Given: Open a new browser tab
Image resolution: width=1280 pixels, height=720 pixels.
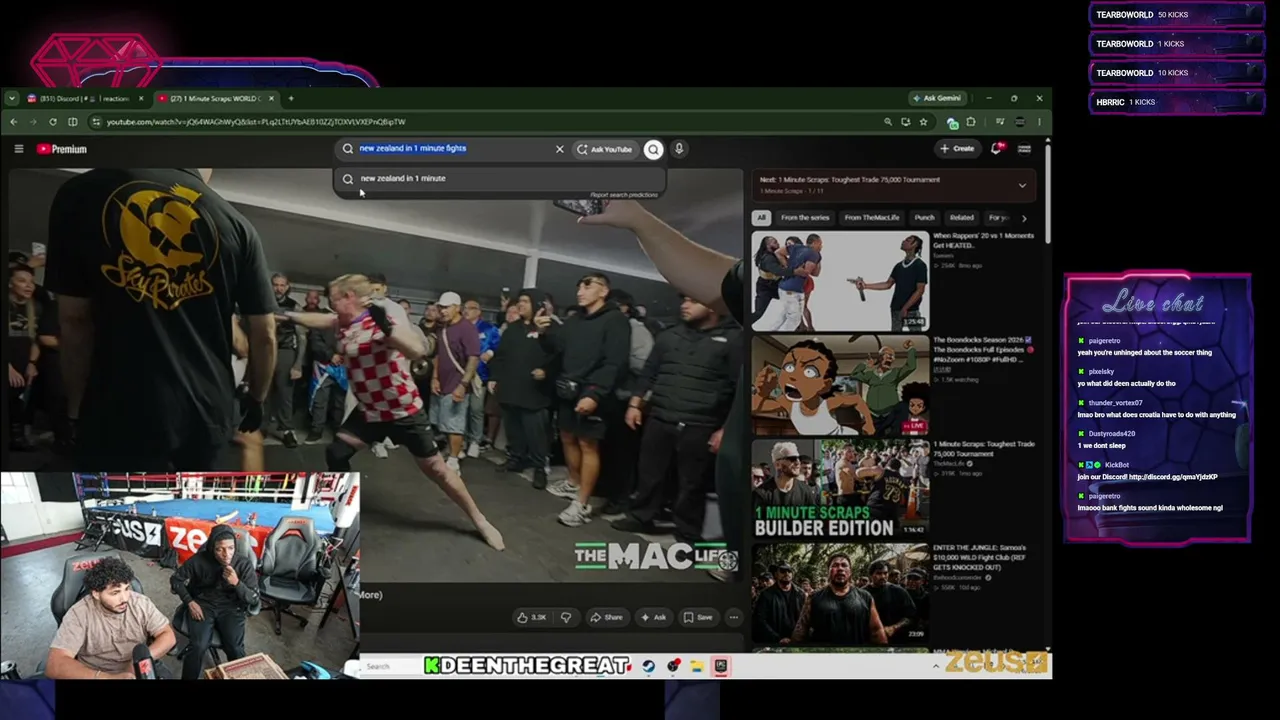Looking at the screenshot, I should pyautogui.click(x=291, y=98).
